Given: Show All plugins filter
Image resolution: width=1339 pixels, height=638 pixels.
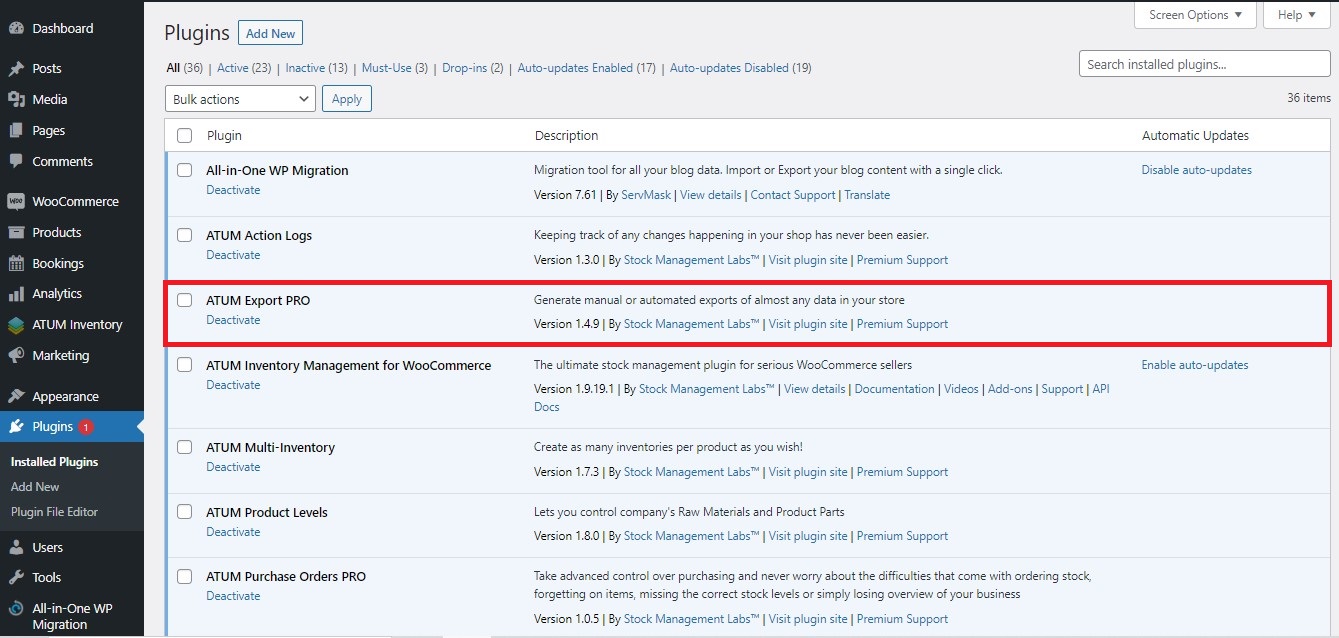Looking at the screenshot, I should tap(173, 68).
